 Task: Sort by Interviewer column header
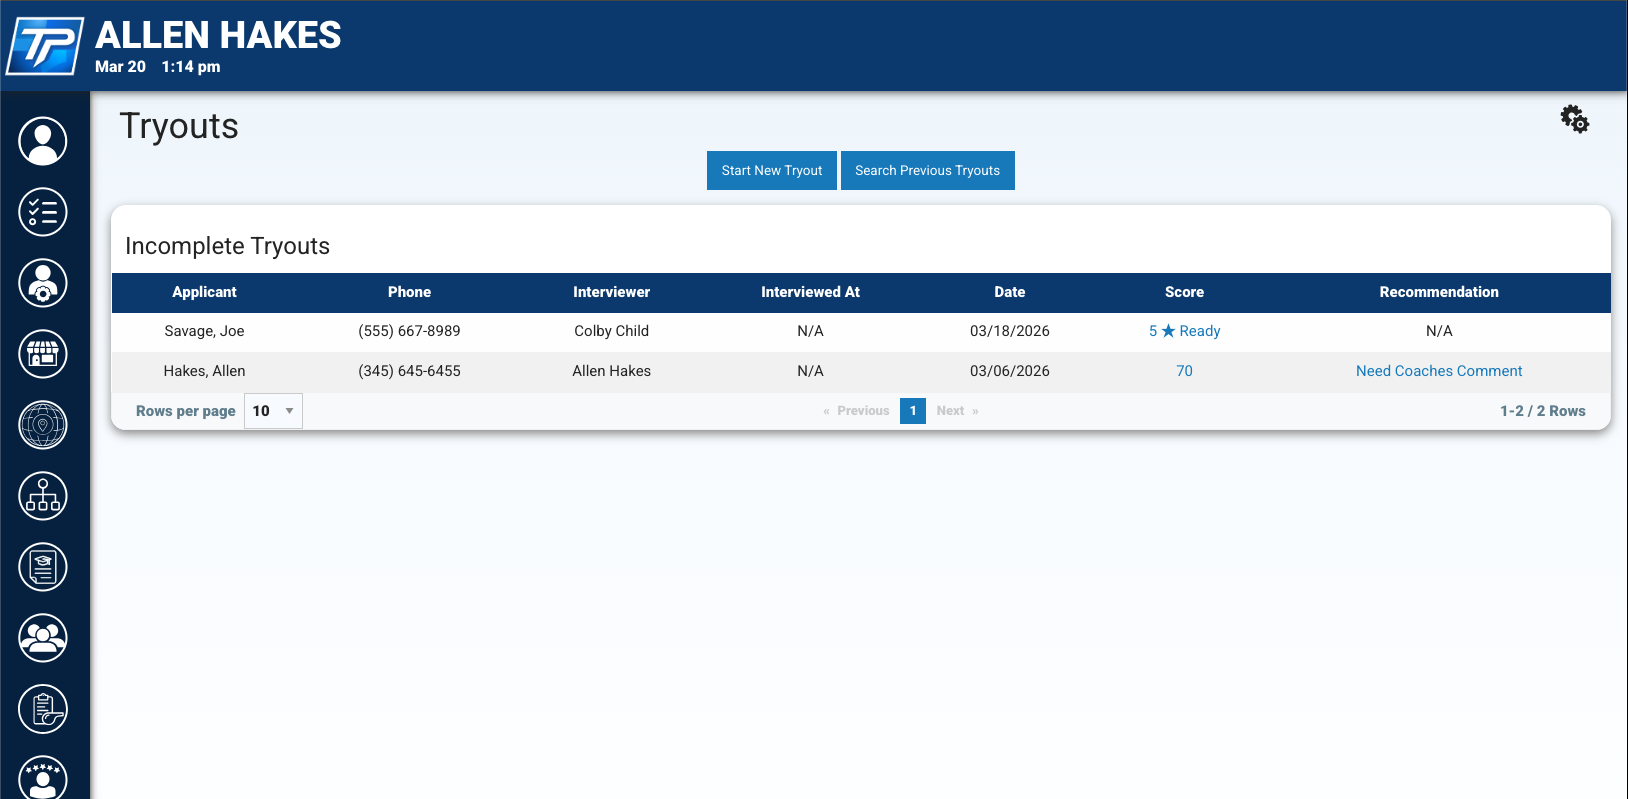click(611, 292)
